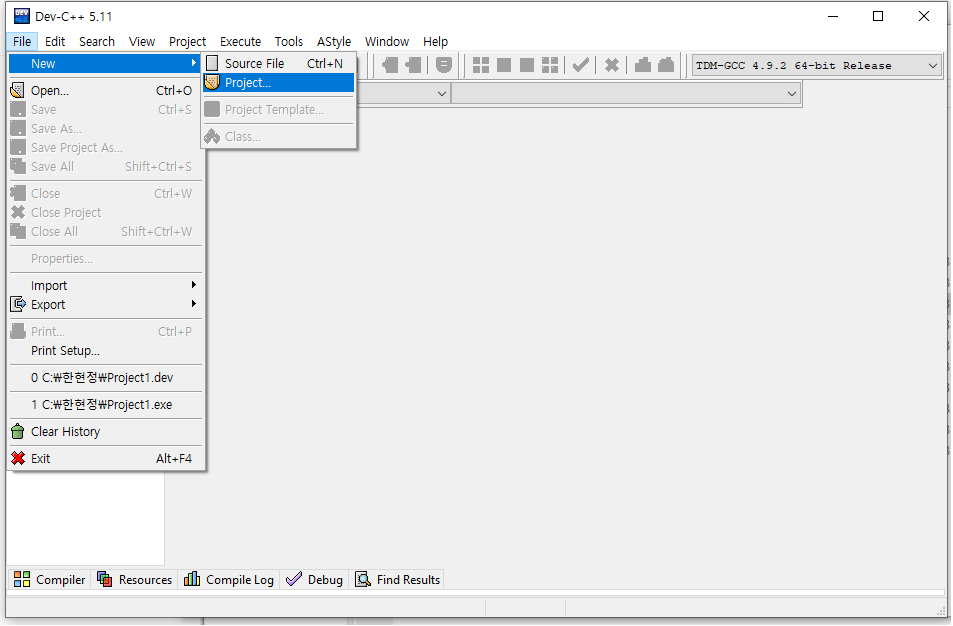Open the Execute menu
The width and height of the screenshot is (953, 626).
[240, 41]
